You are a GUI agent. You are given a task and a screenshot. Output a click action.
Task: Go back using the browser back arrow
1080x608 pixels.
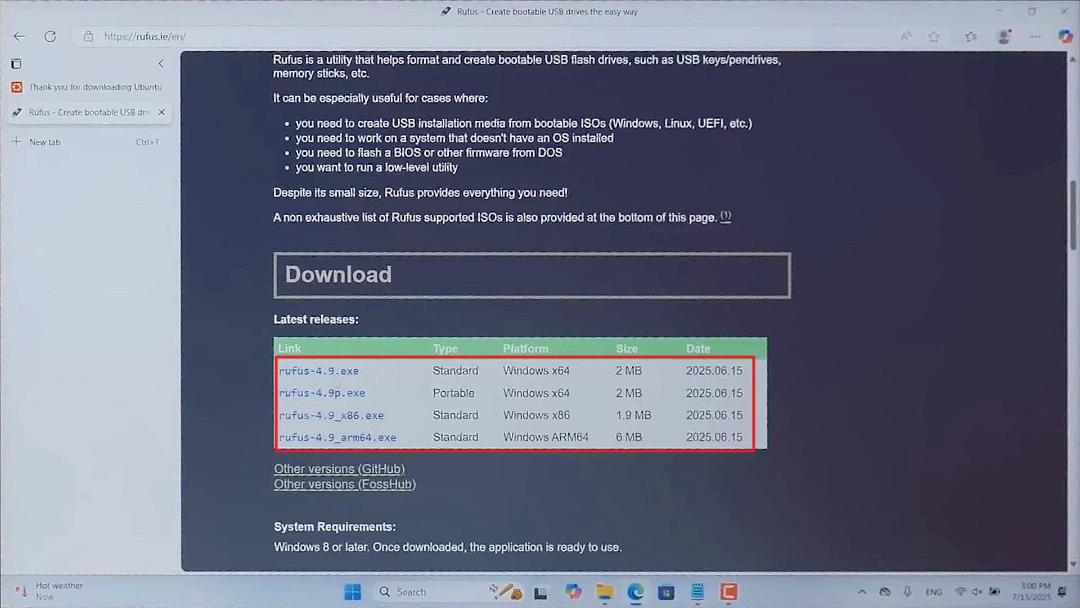coord(19,36)
